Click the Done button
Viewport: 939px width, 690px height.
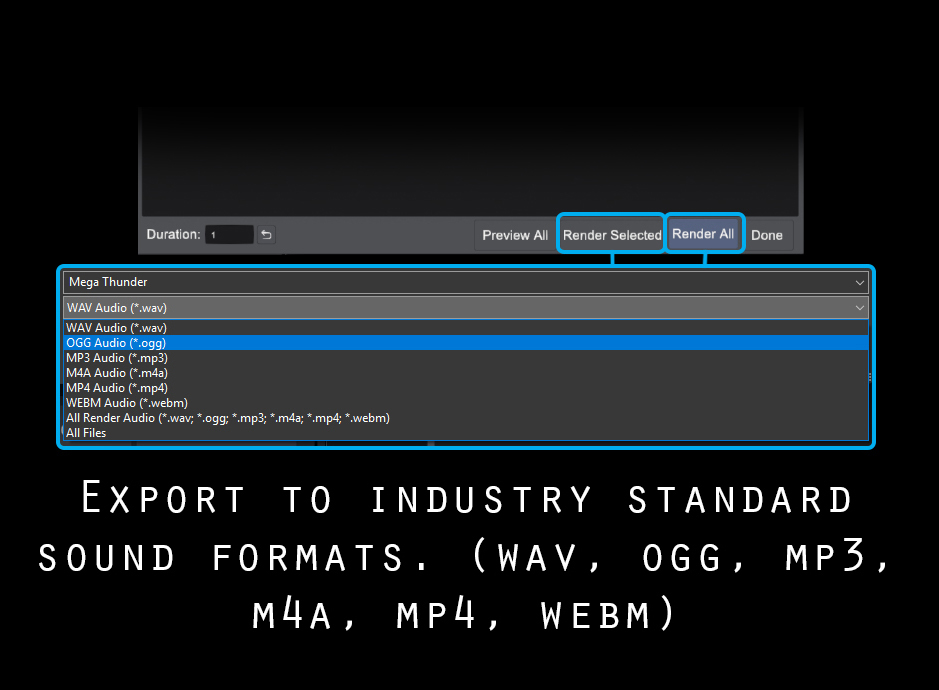coord(767,235)
